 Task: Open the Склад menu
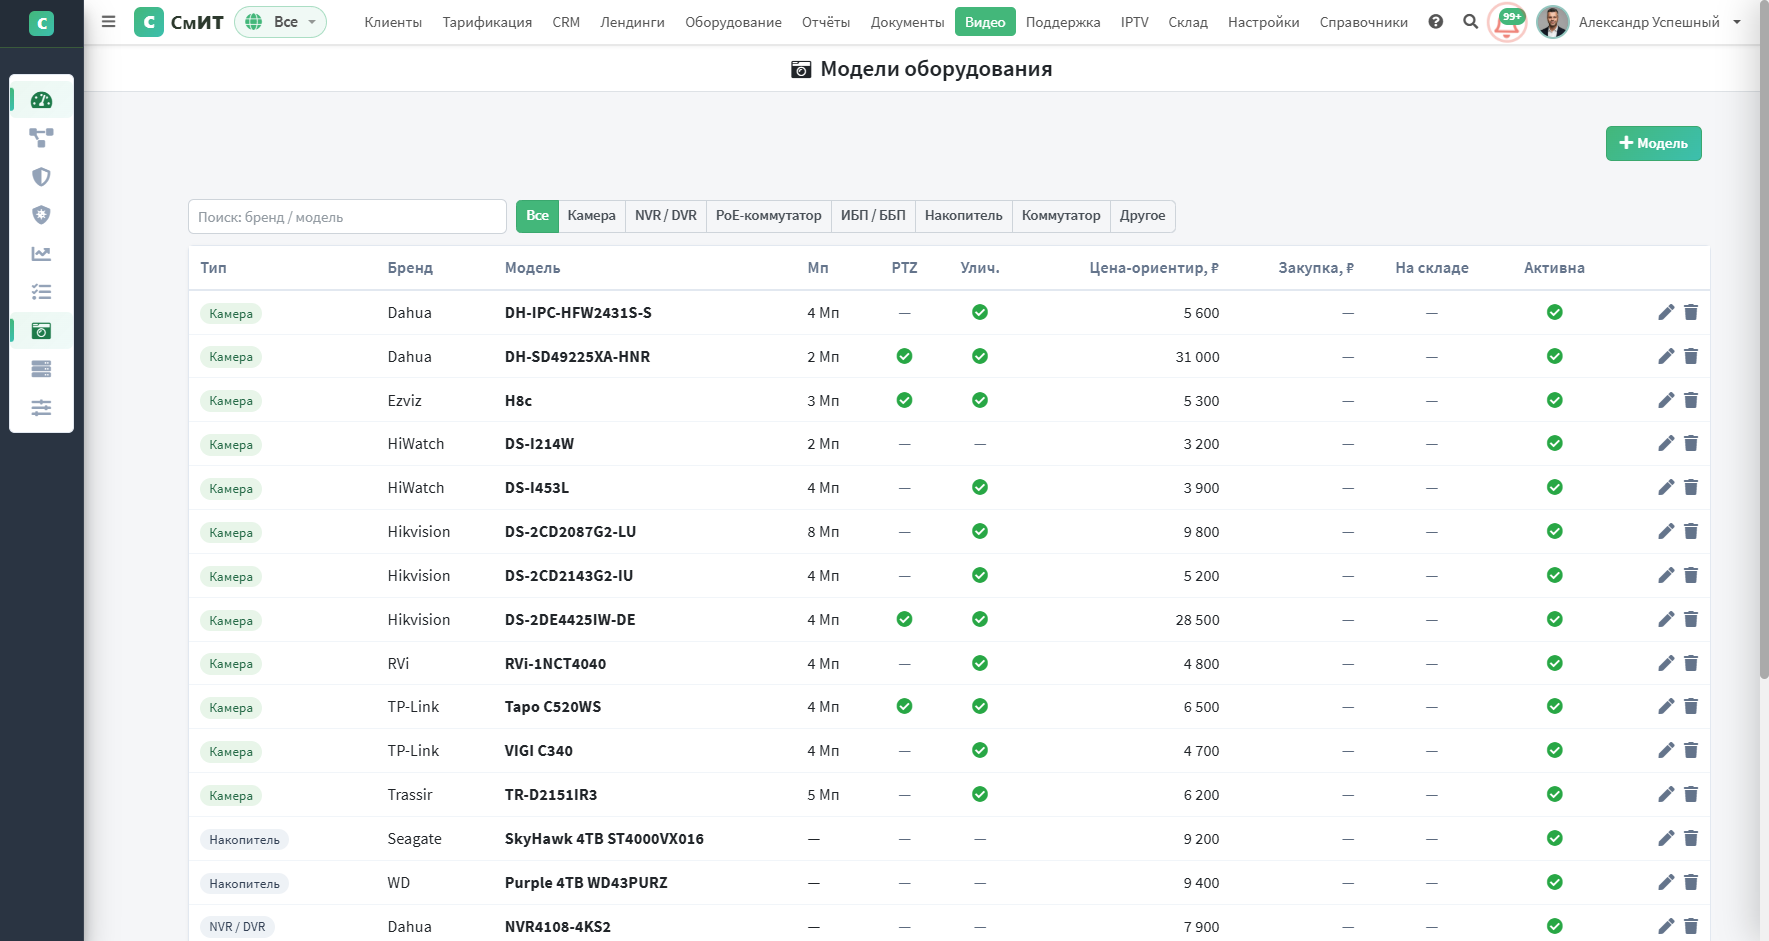pyautogui.click(x=1188, y=22)
